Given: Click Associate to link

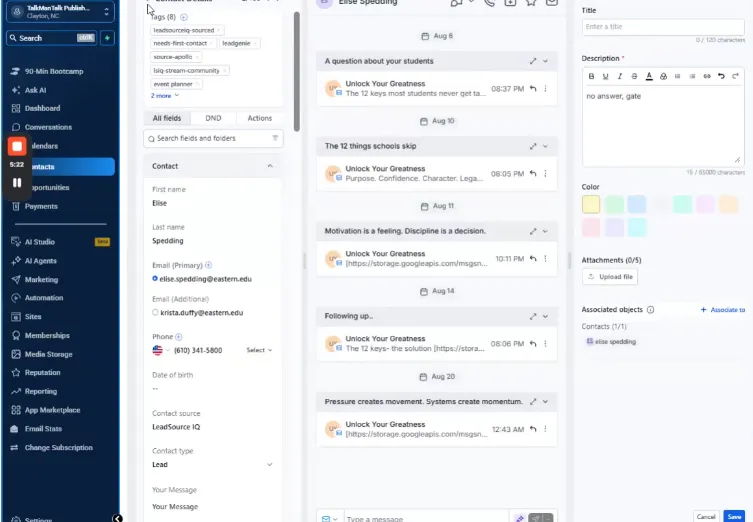Looking at the screenshot, I should [x=723, y=310].
